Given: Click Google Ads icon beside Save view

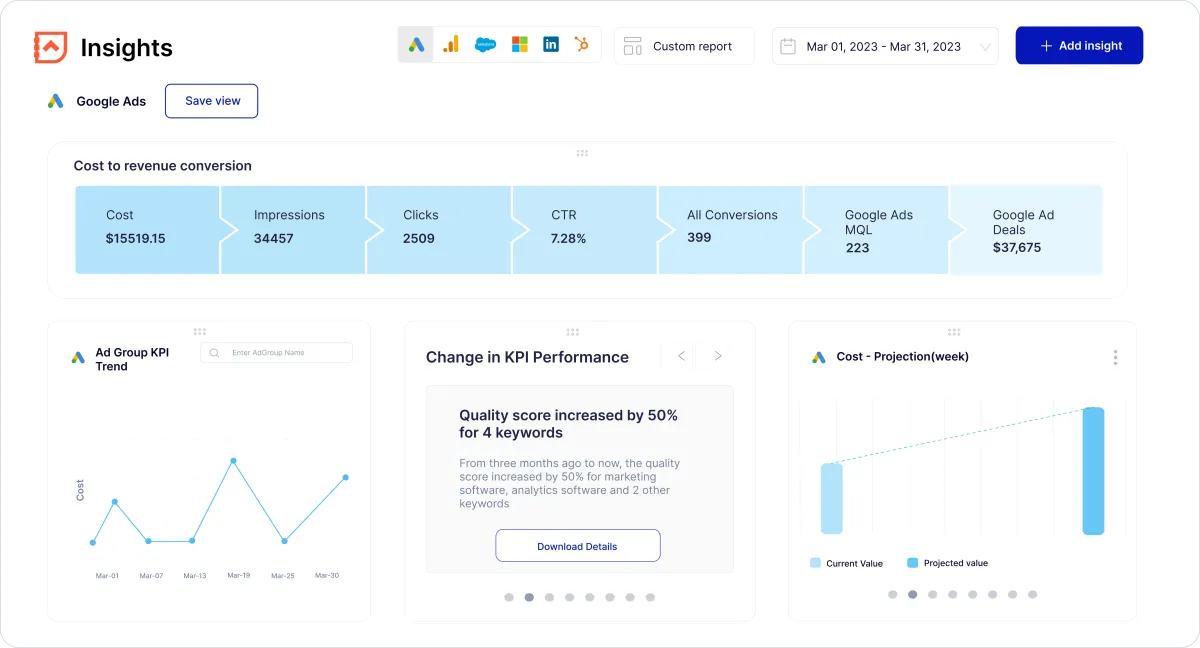Looking at the screenshot, I should tap(56, 101).
